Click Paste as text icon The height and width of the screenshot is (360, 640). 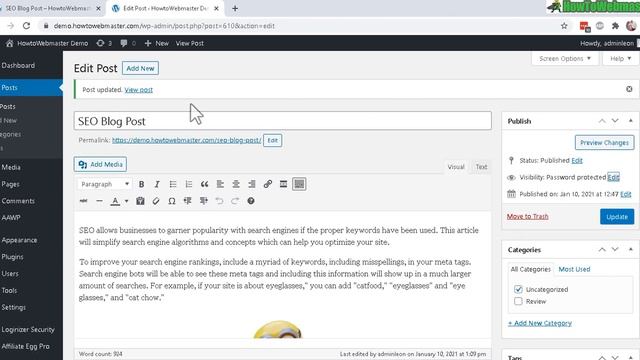click(140, 201)
